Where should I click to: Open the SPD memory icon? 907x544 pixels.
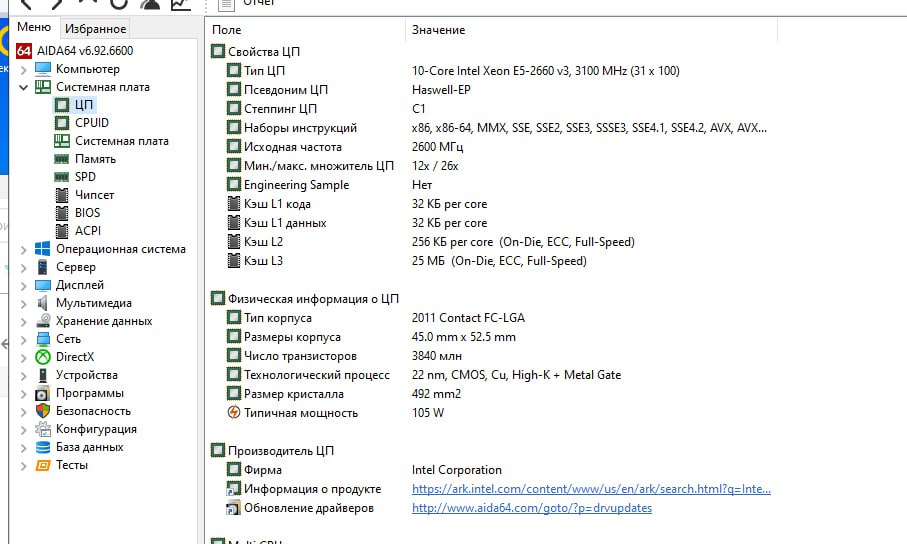click(62, 177)
